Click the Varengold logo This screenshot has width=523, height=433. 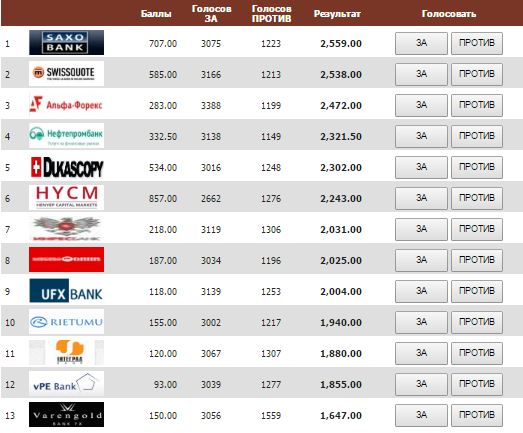pos(66,415)
